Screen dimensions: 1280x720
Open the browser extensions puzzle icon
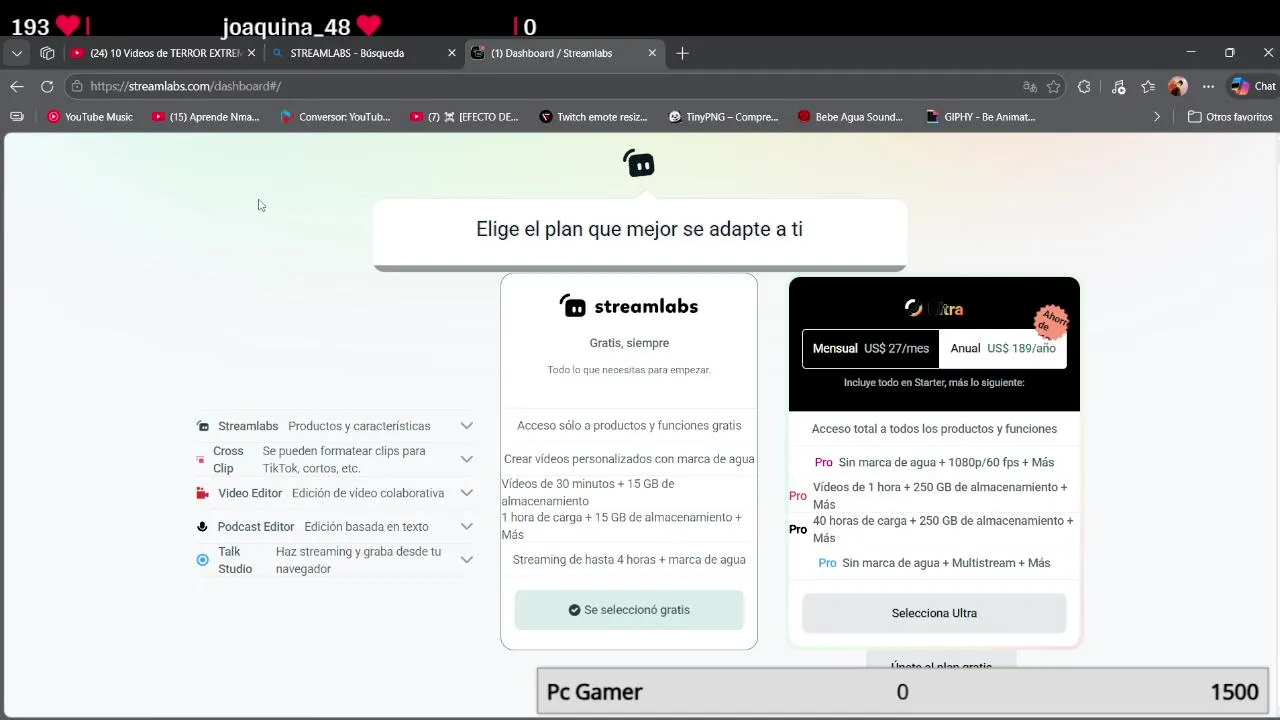point(1084,87)
